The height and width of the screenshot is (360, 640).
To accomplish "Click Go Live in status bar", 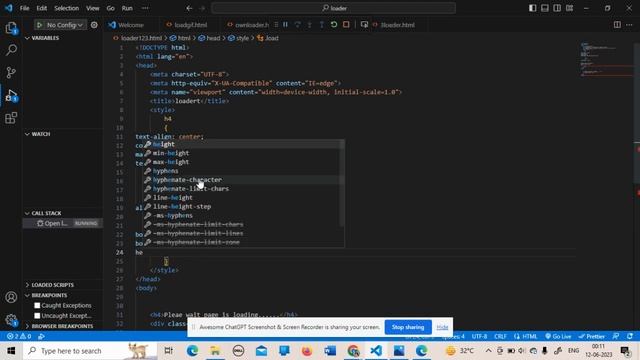I will [558, 336].
